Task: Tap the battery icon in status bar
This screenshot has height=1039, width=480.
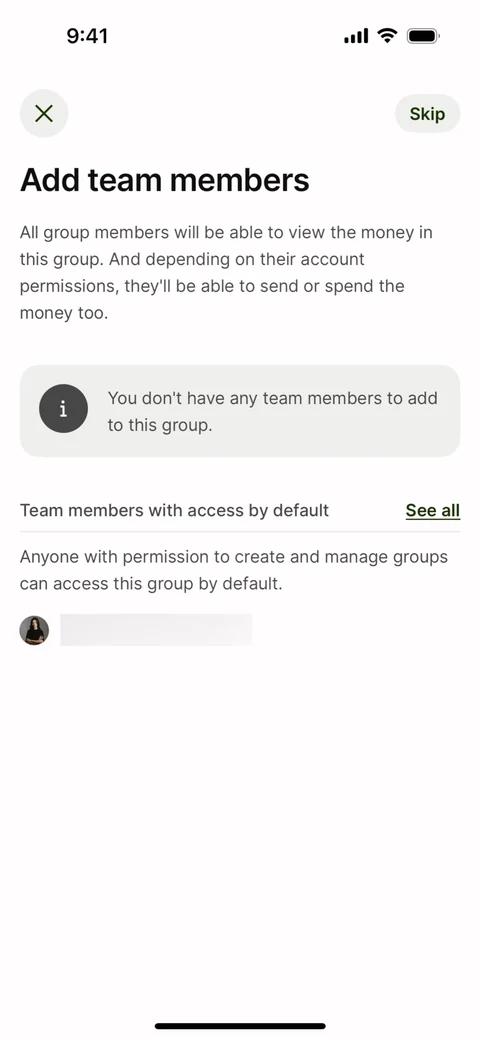Action: click(423, 36)
